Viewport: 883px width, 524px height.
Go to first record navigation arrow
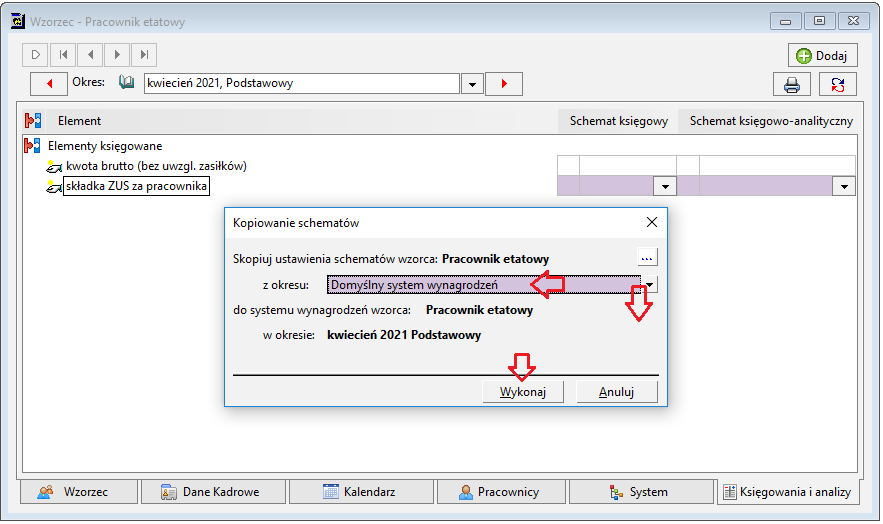point(63,55)
